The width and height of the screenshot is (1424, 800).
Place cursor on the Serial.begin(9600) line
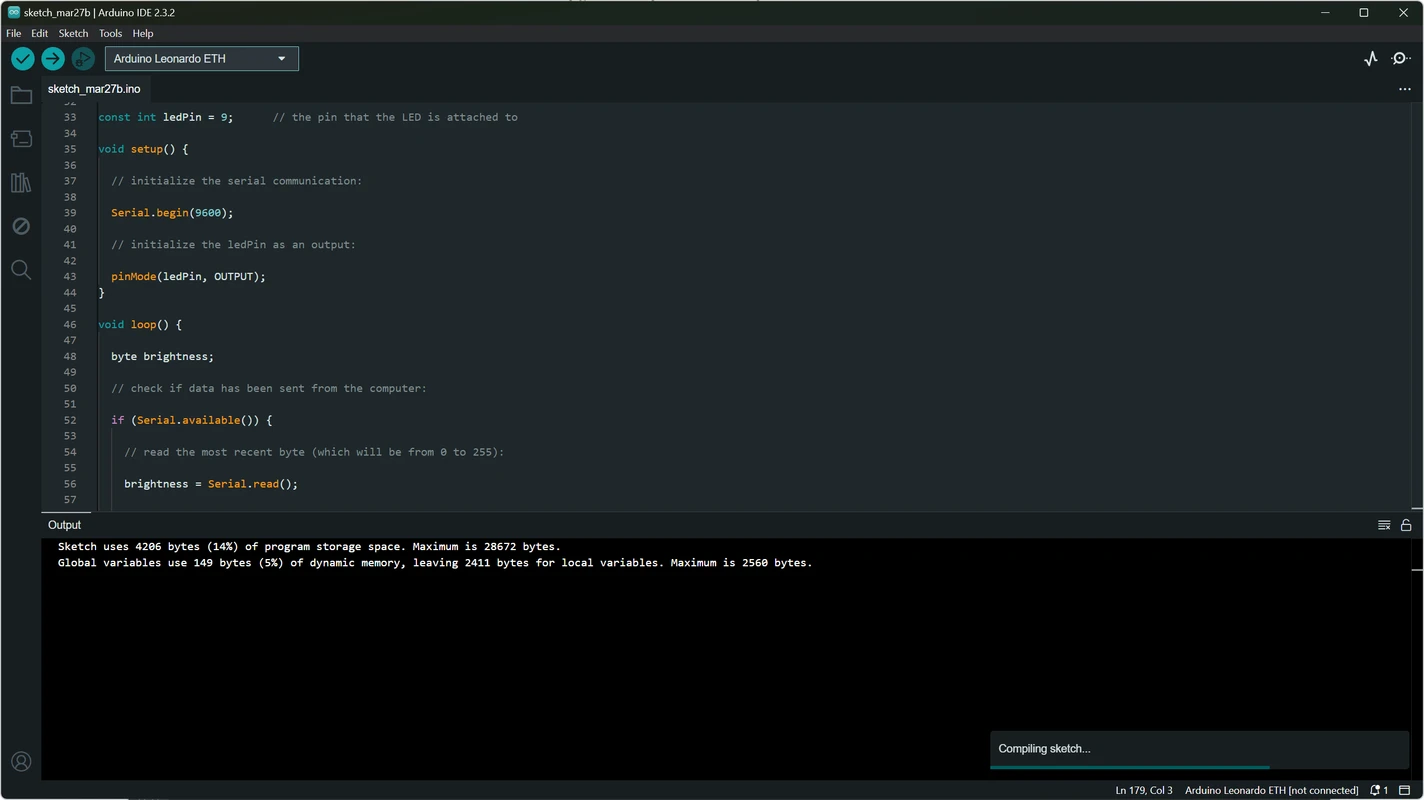[172, 213]
